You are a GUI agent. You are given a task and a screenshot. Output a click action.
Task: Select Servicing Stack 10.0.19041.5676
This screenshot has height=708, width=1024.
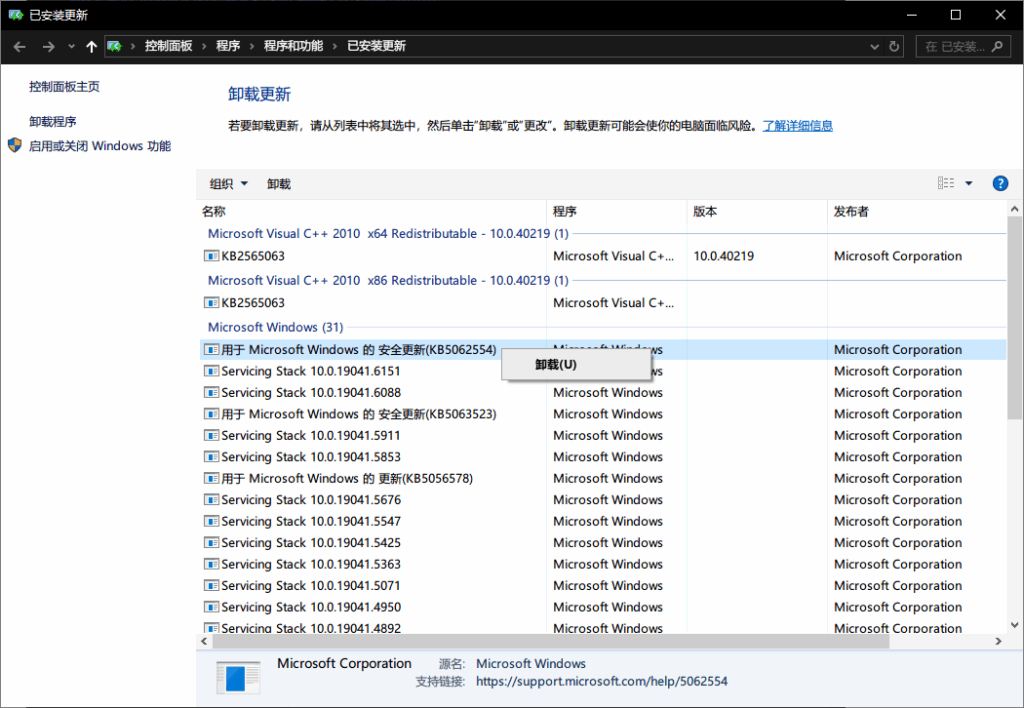pyautogui.click(x=603, y=500)
